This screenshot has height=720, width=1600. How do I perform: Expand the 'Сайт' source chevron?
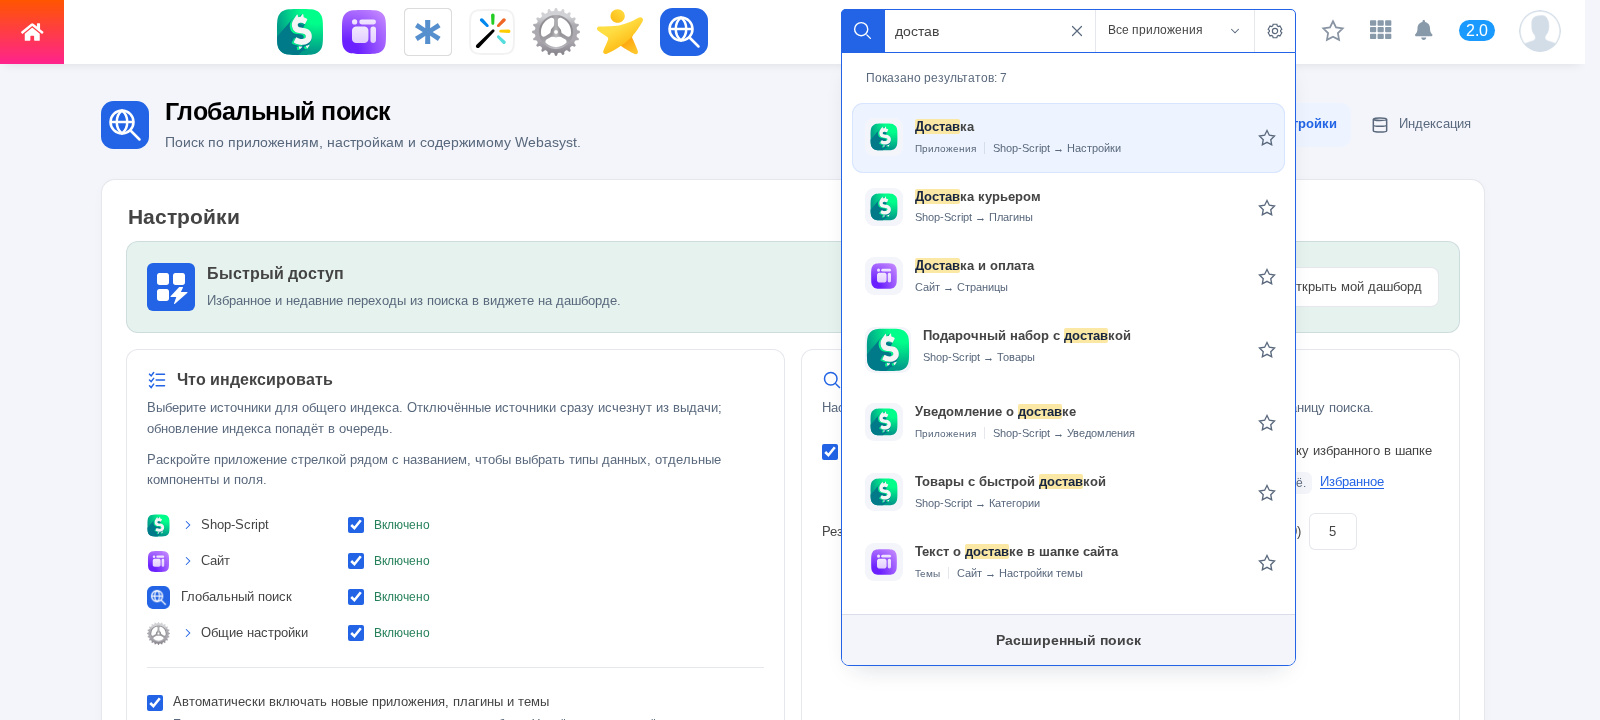coord(187,561)
